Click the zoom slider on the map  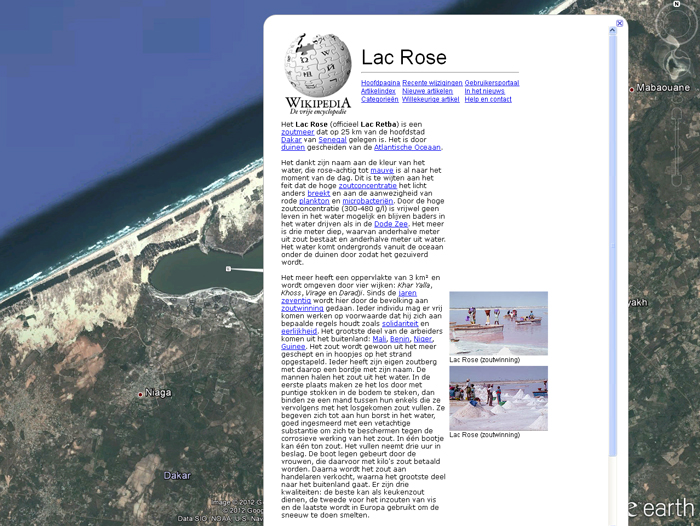click(677, 146)
